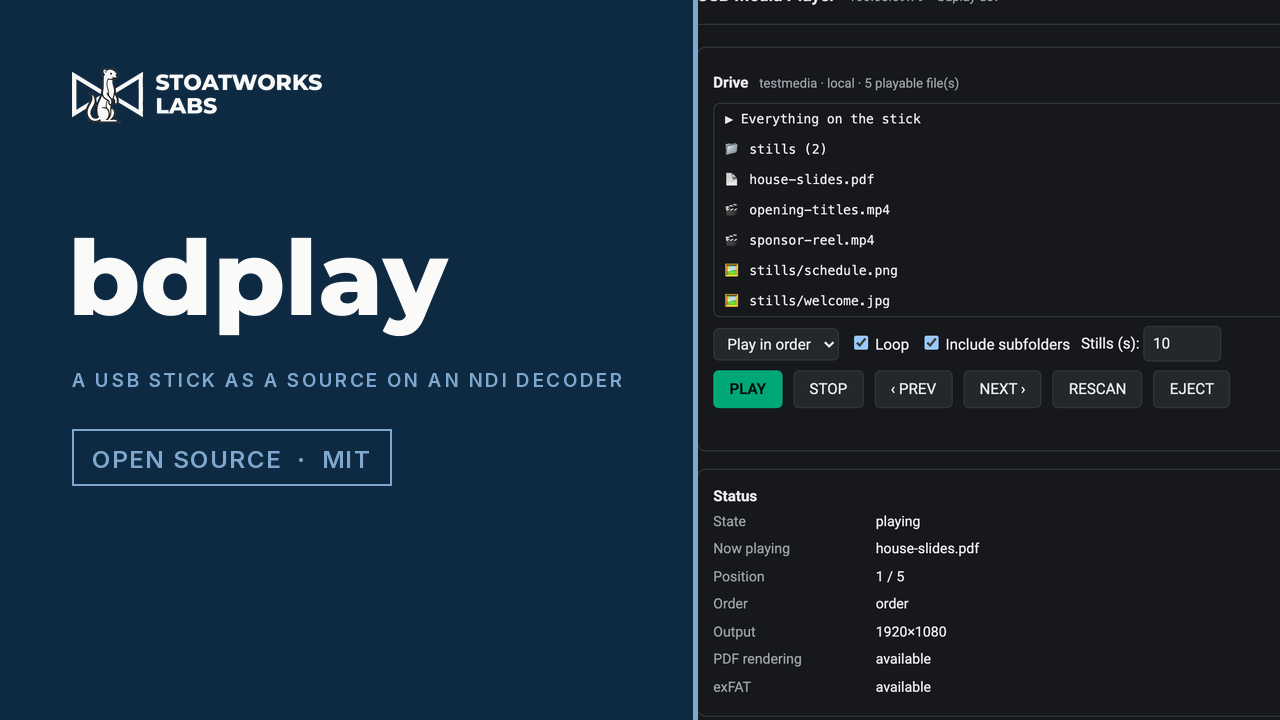Click the PDF rendering value available
1280x720 pixels.
[903, 659]
